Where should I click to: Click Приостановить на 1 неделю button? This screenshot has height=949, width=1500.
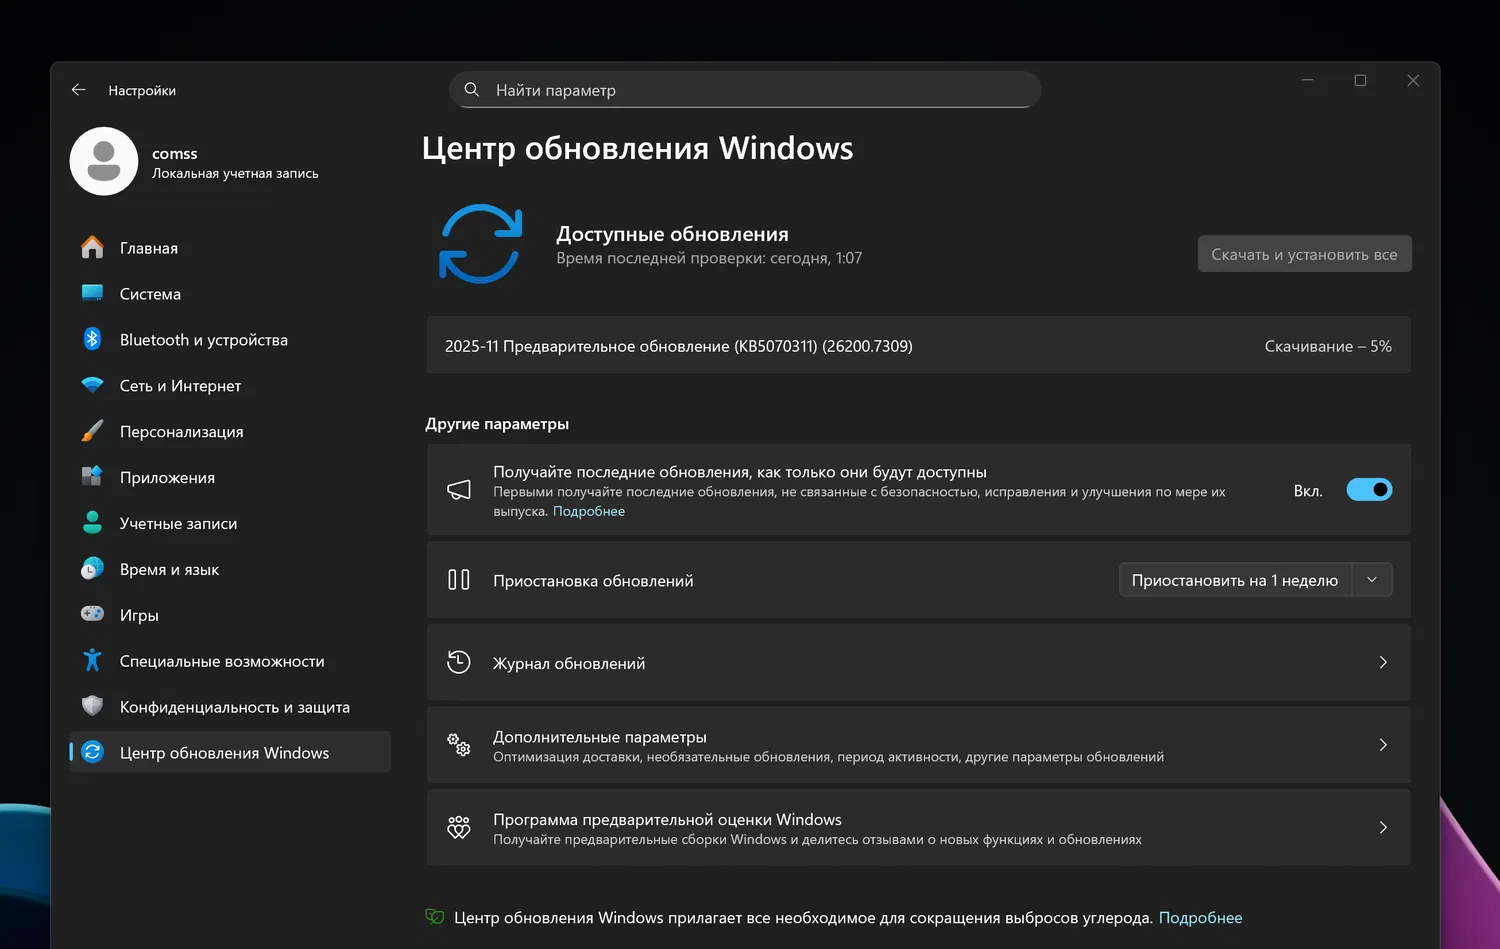pos(1235,580)
